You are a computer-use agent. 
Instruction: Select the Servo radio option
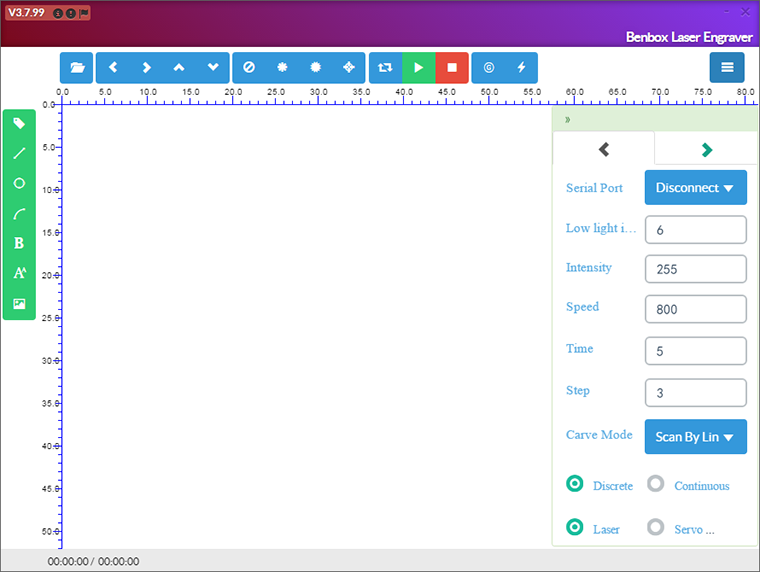[x=656, y=527]
